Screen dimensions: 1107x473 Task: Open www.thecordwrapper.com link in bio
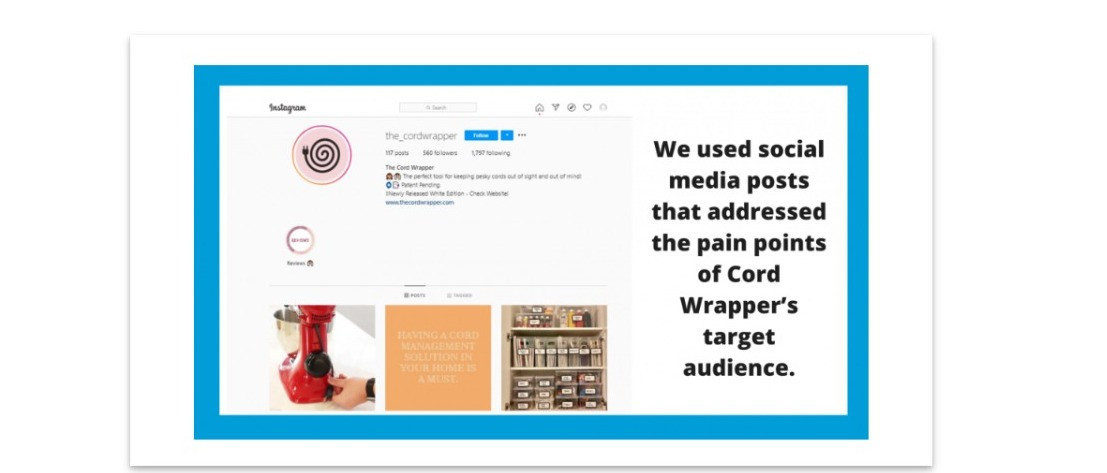pyautogui.click(x=420, y=202)
